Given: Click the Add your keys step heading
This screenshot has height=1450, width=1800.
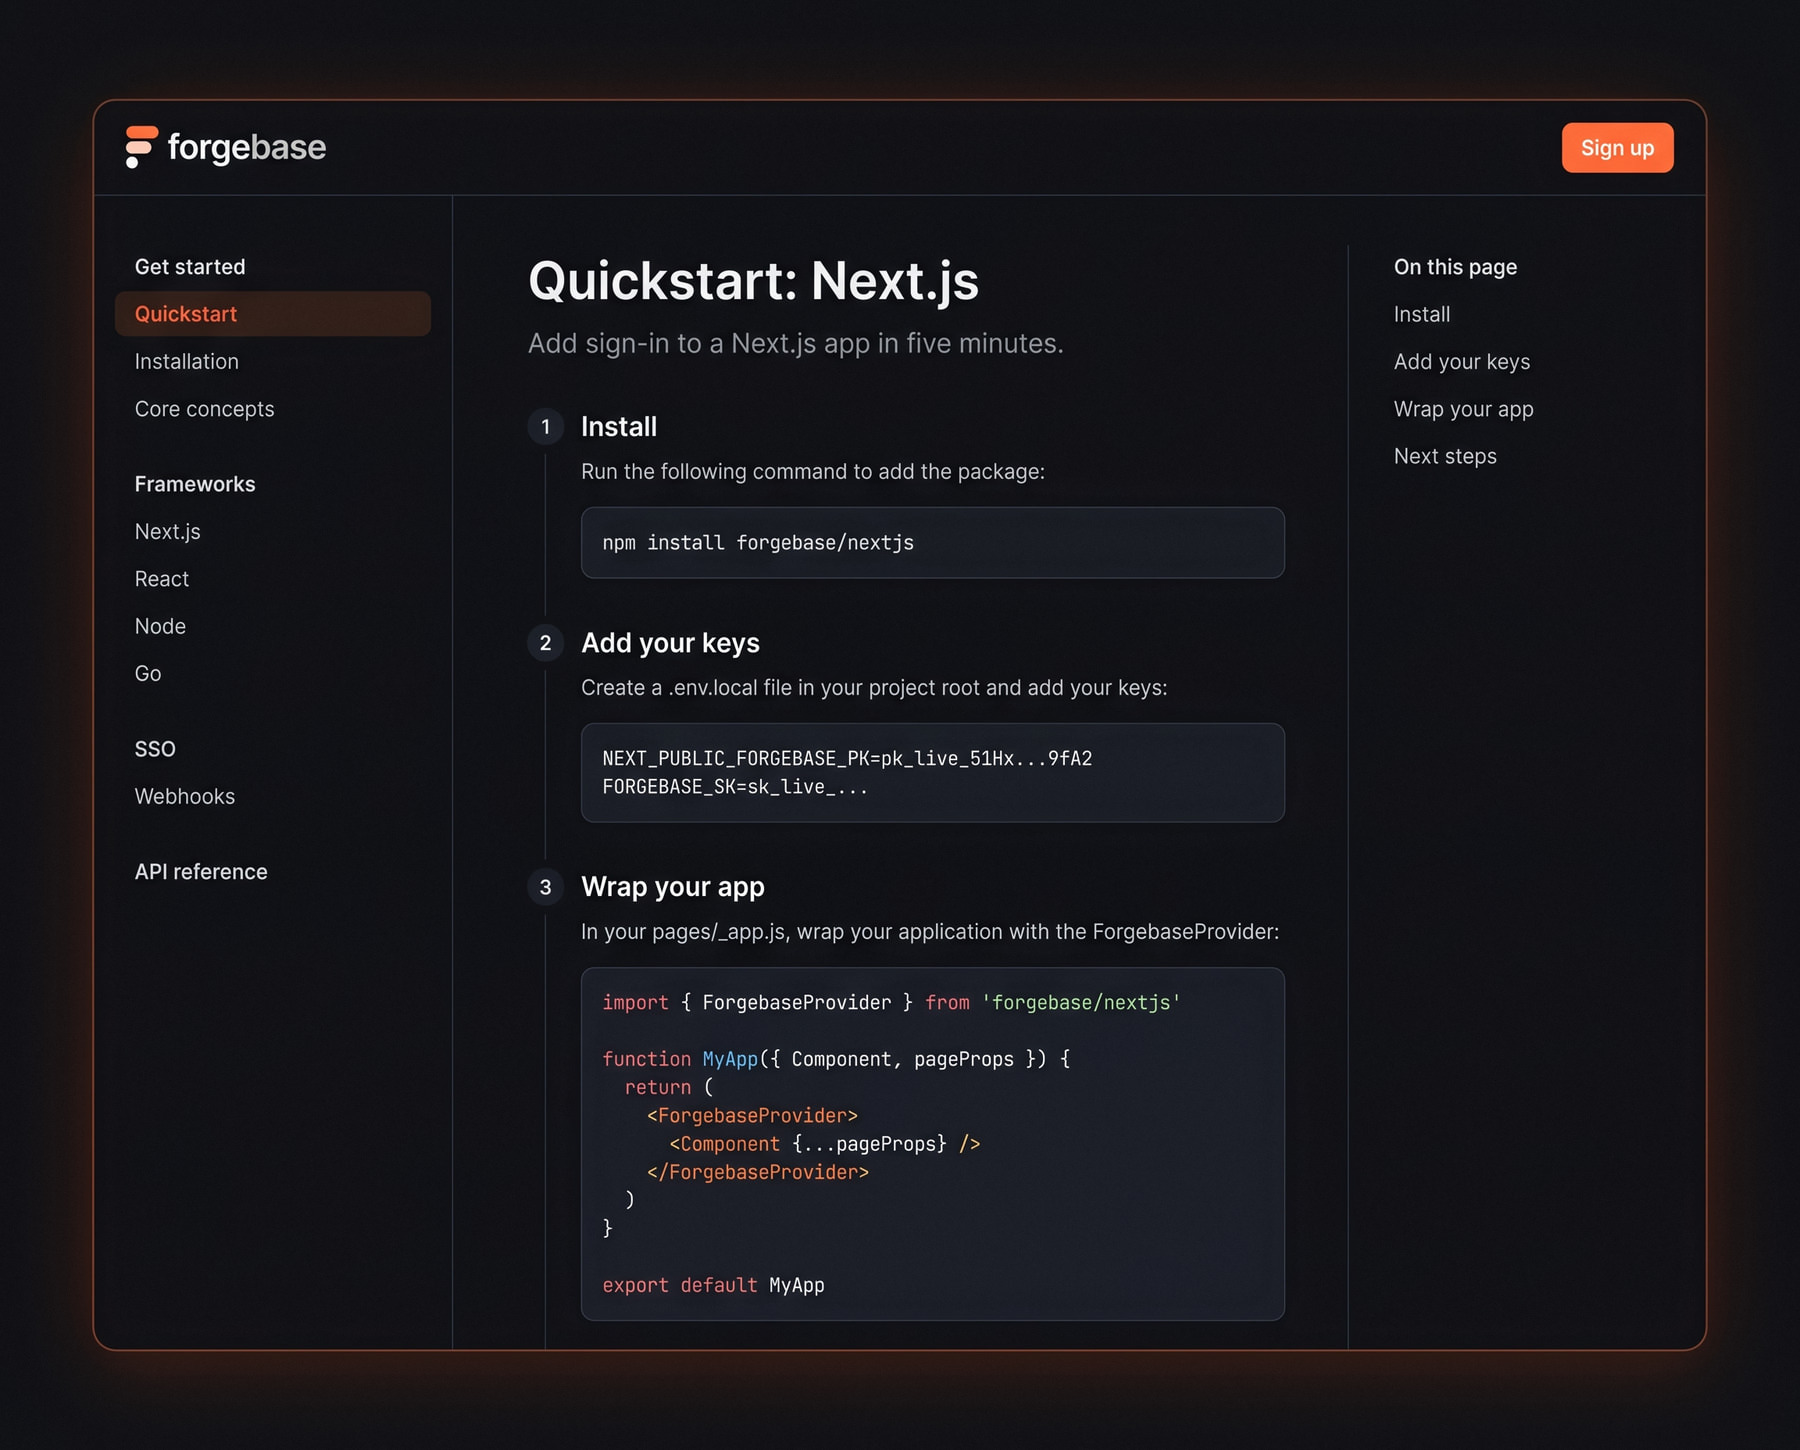Looking at the screenshot, I should (671, 643).
